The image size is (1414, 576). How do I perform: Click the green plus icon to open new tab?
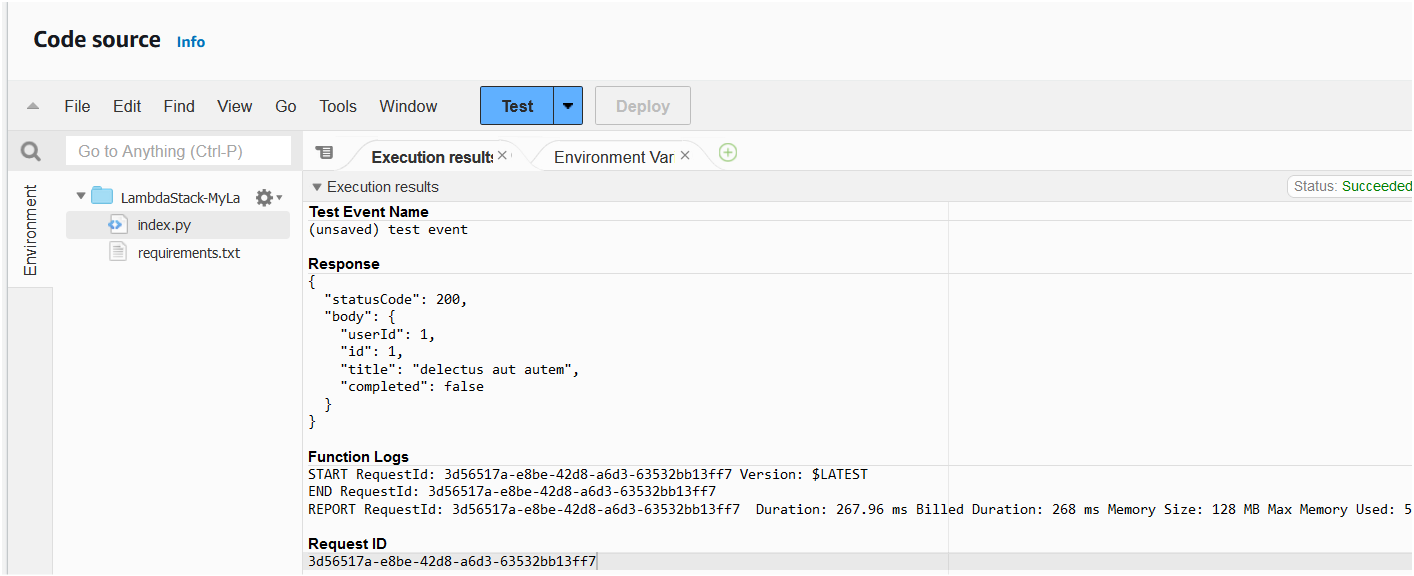pos(727,152)
